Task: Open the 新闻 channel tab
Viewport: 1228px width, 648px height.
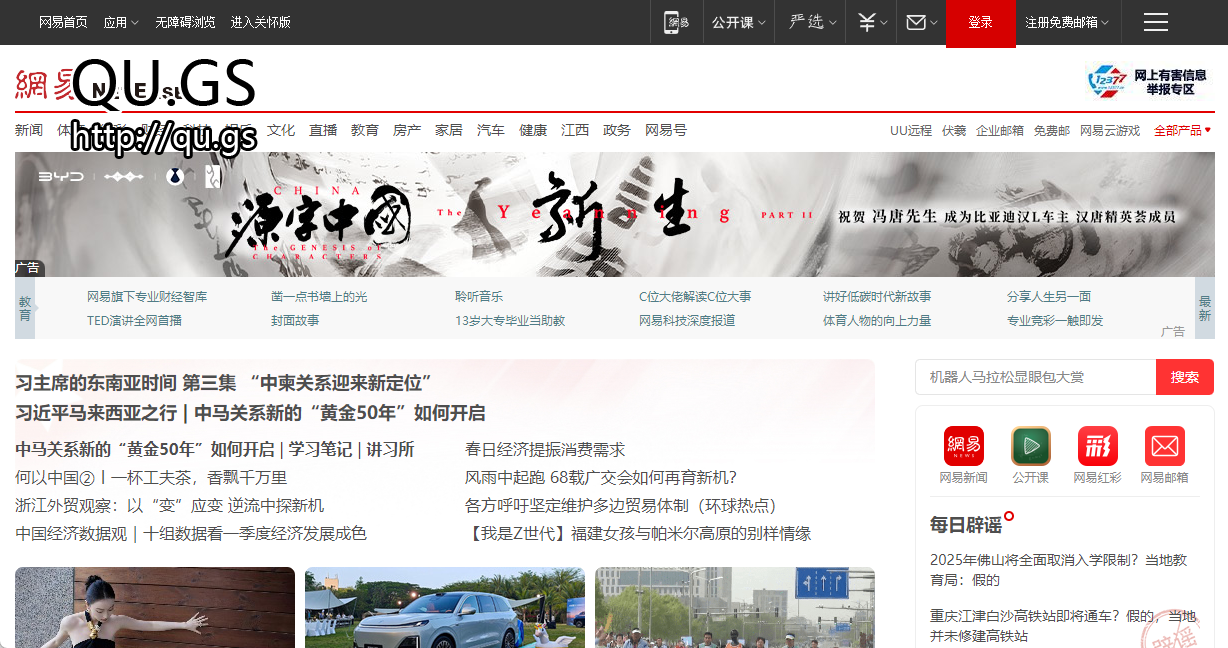Action: (29, 130)
